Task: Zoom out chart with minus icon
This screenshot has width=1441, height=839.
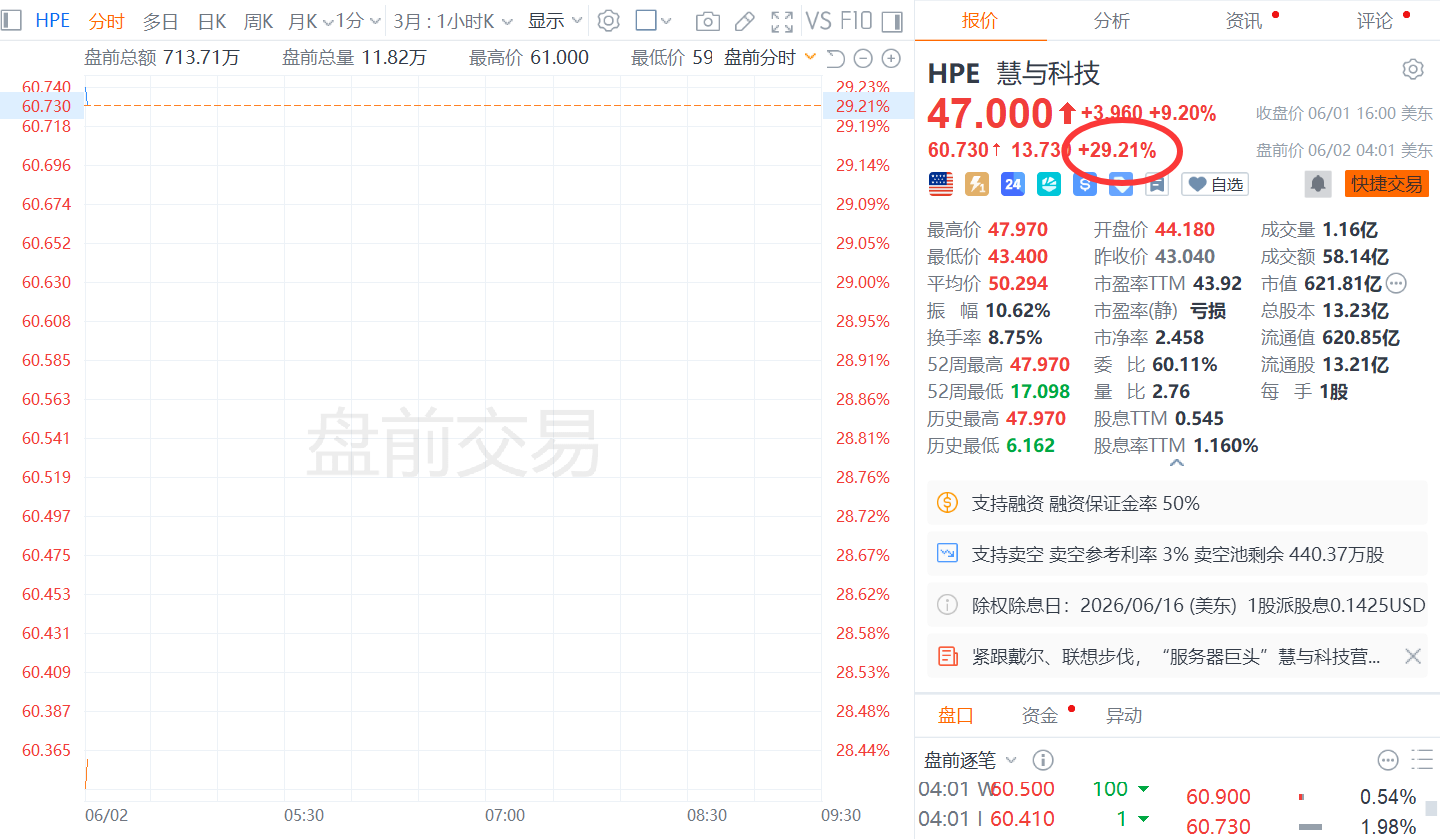Action: [x=864, y=58]
